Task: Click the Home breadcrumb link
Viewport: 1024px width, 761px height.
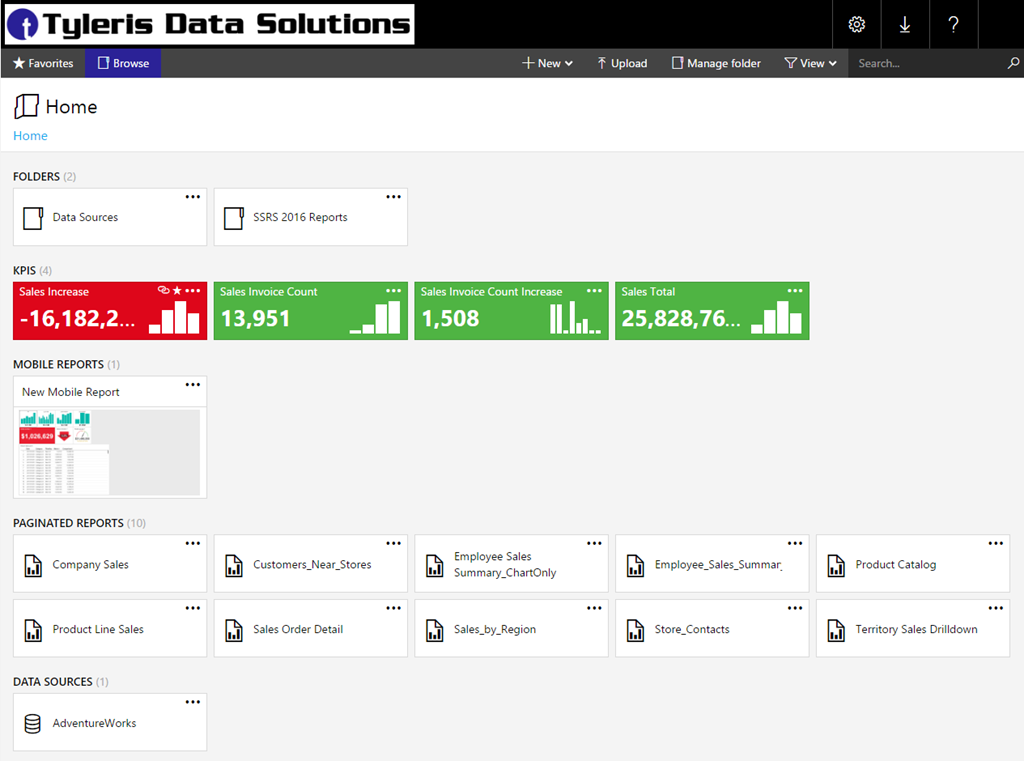Action: tap(30, 136)
